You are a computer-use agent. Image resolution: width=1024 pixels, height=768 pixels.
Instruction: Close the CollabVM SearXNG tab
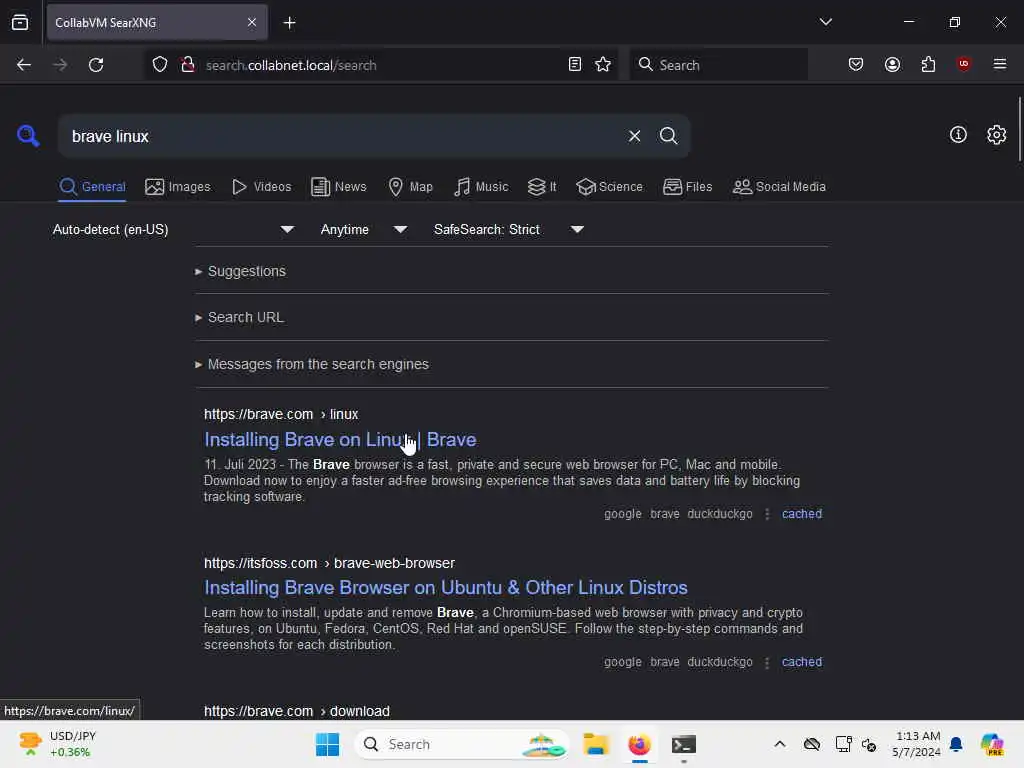coord(252,22)
